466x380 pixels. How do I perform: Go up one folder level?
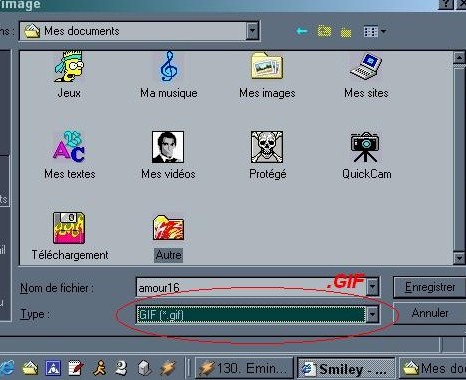tap(324, 31)
